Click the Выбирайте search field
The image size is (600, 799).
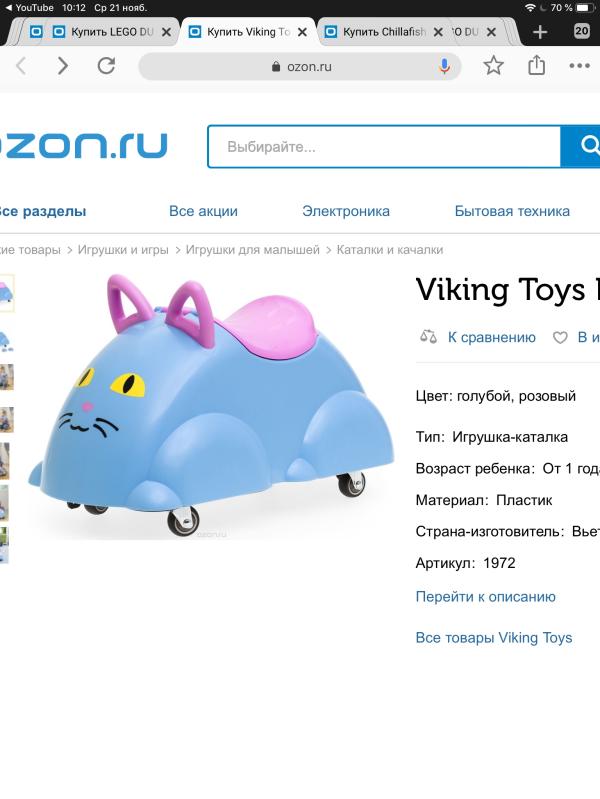(x=384, y=147)
